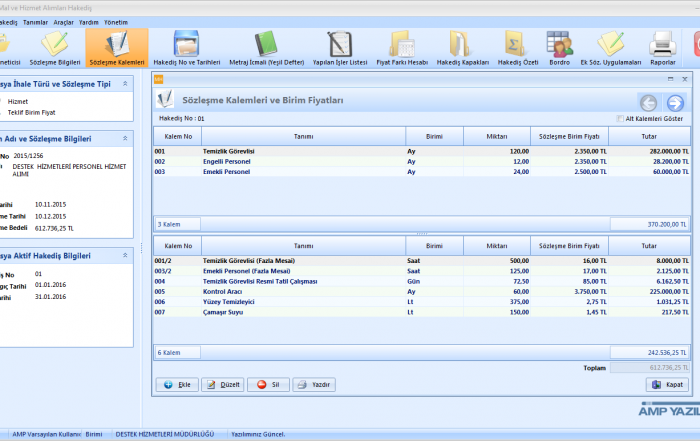Collapse Sözleşme Bilgileri panel chevron

click(125, 138)
